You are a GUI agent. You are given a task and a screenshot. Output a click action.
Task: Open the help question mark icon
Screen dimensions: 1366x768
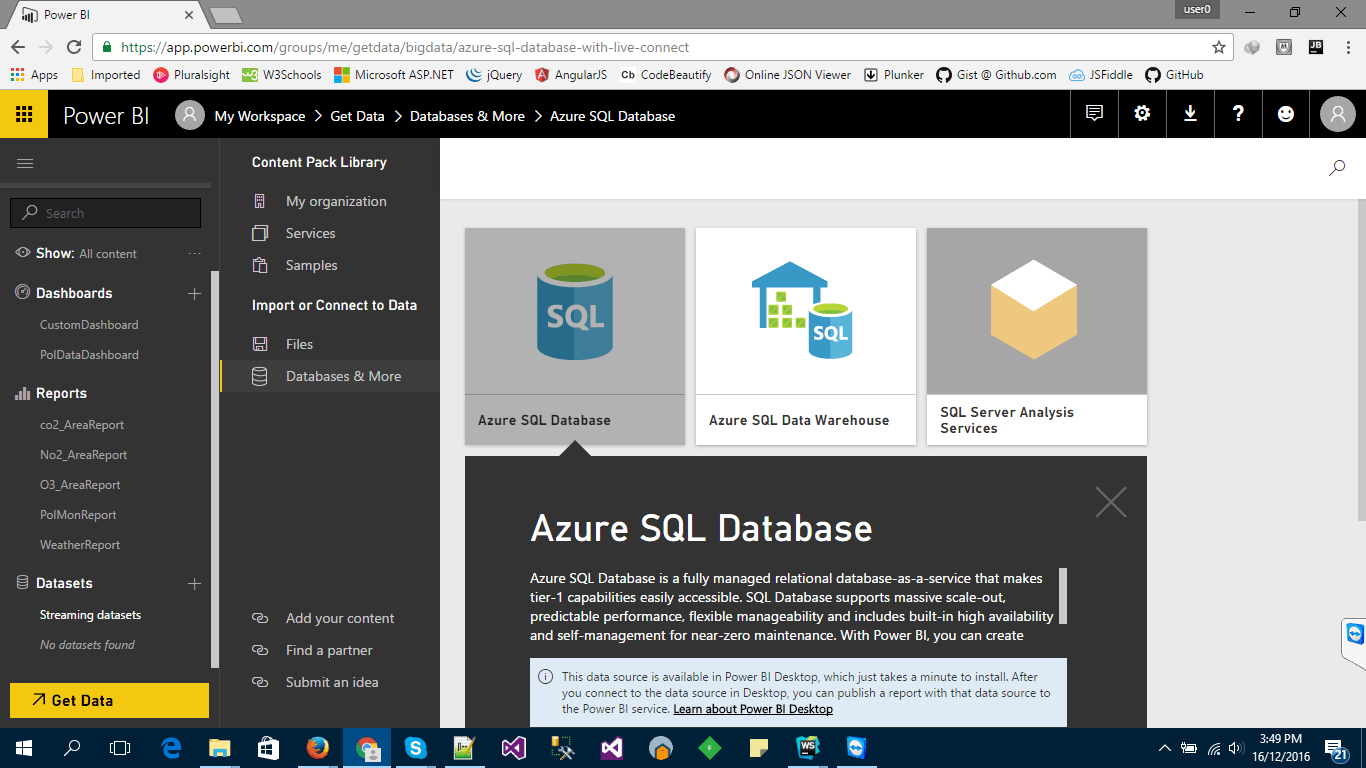(1238, 115)
